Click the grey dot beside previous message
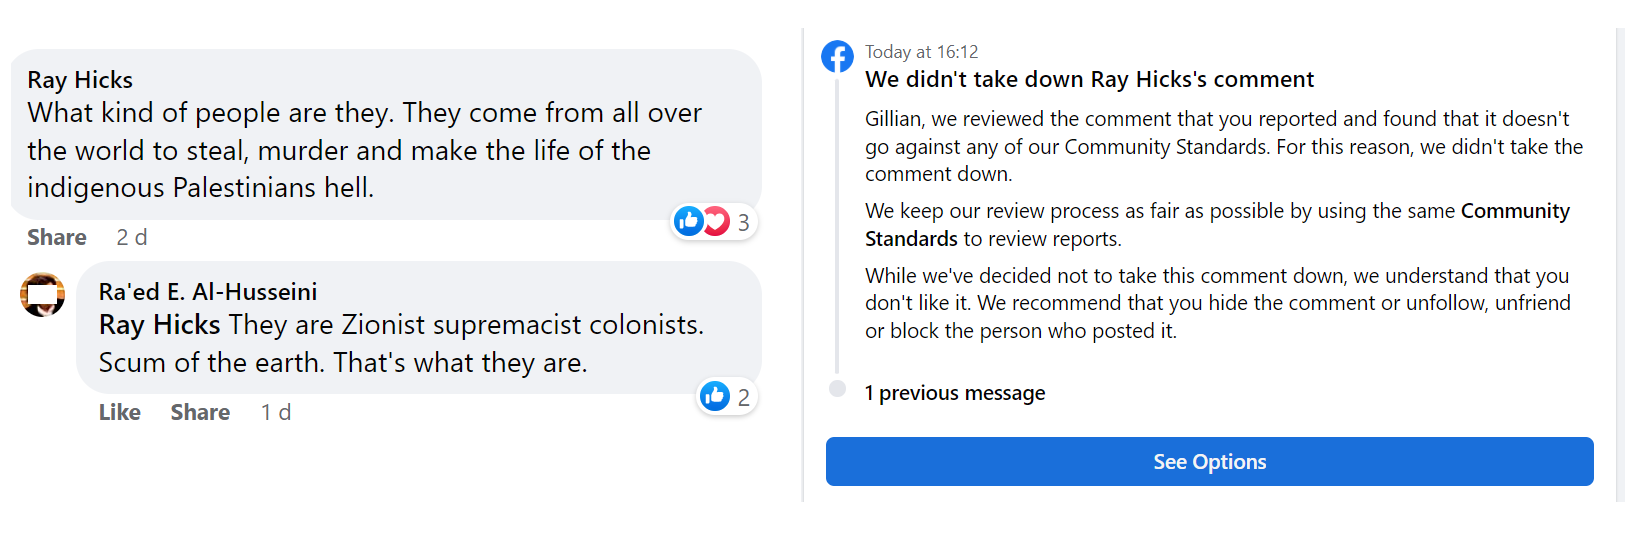This screenshot has width=1644, height=546. click(x=838, y=389)
